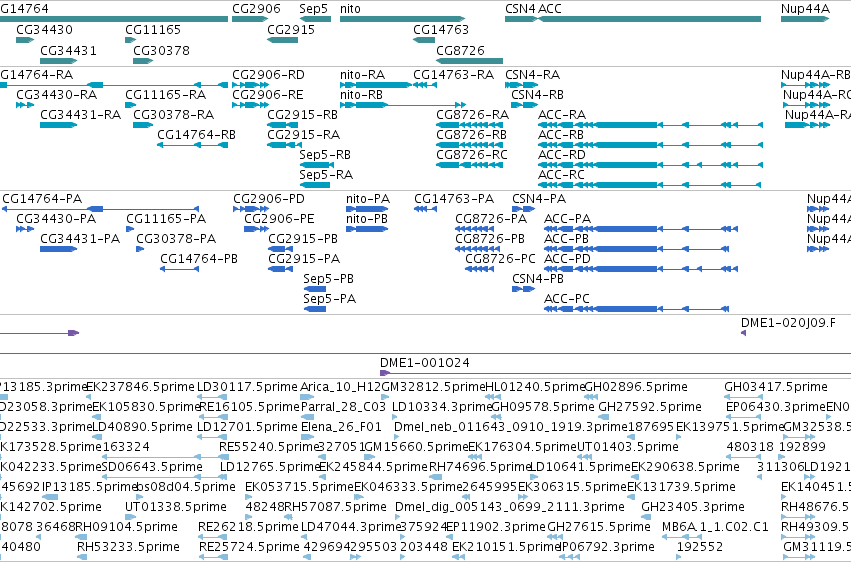The image size is (851, 562).
Task: Click transcript label CG11165-RA
Action: tap(166, 94)
